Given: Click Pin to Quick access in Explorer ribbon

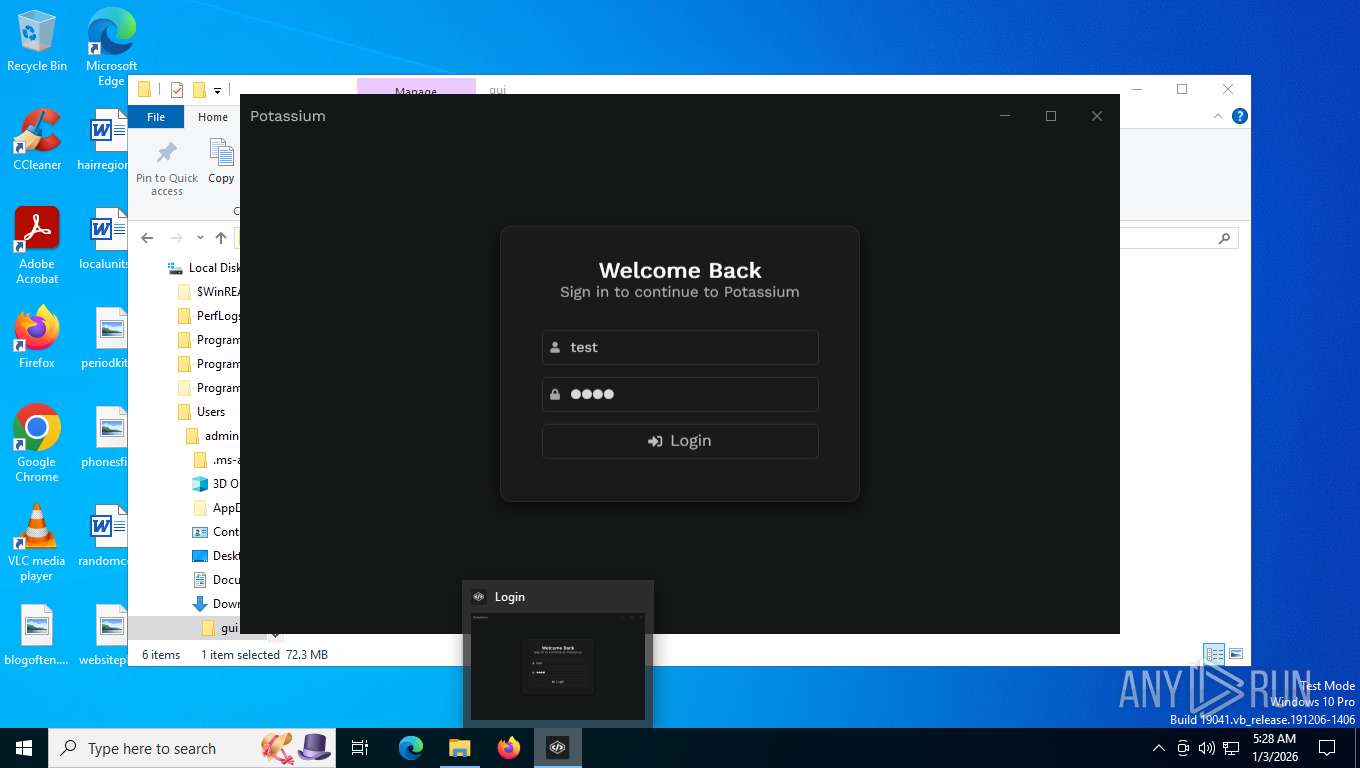Looking at the screenshot, I should 167,168.
